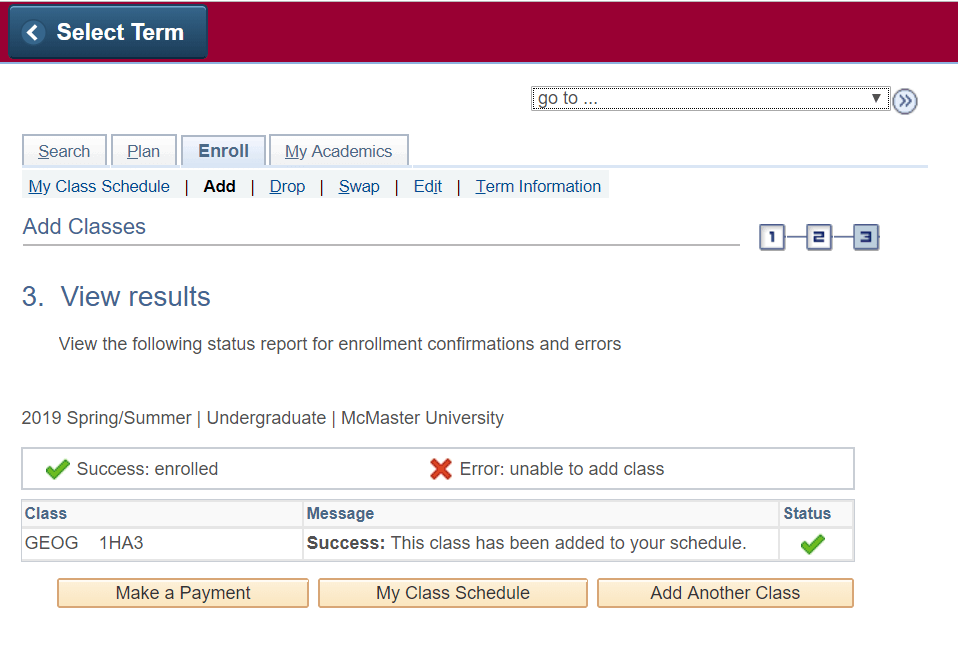Select the Enroll tab
The width and height of the screenshot is (958, 648).
point(223,151)
